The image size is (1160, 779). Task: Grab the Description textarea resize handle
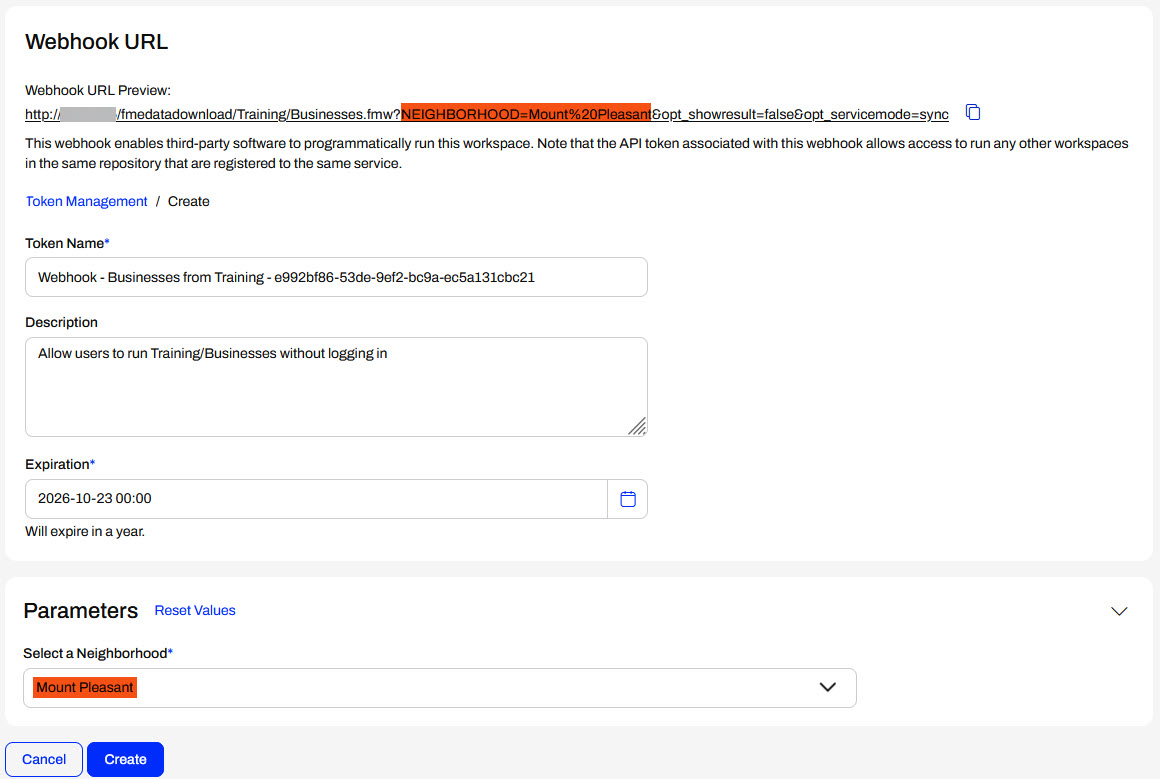click(637, 427)
